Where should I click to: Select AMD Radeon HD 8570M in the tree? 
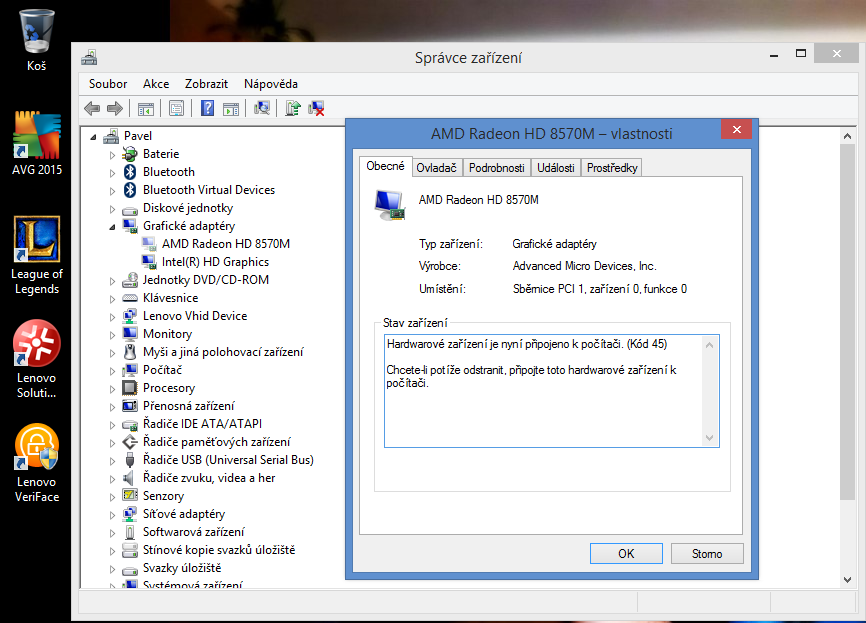click(225, 244)
